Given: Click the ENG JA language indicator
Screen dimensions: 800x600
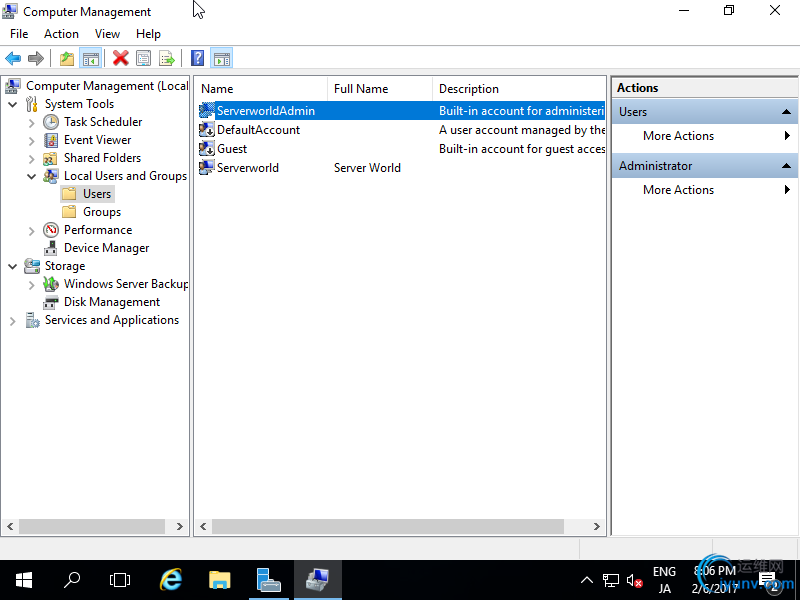Looking at the screenshot, I should point(664,580).
